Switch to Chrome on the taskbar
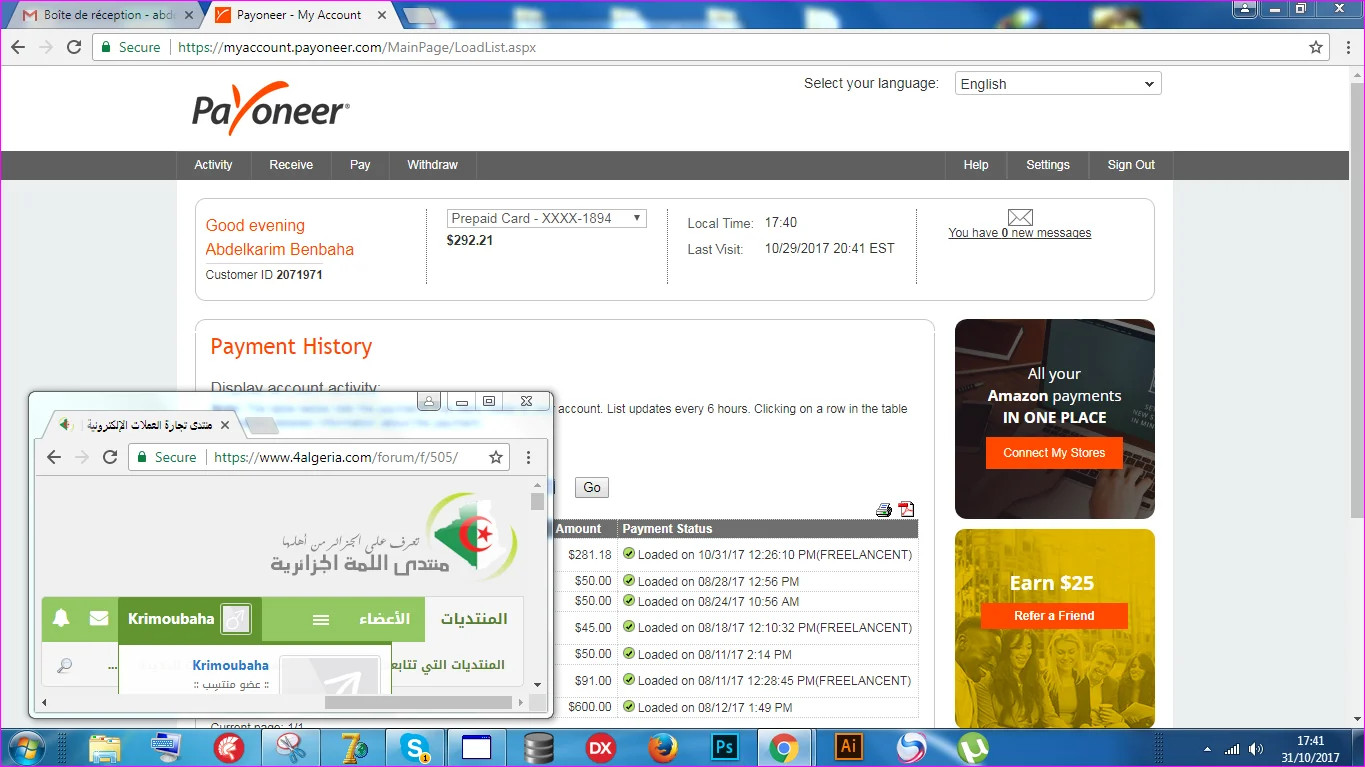 784,748
